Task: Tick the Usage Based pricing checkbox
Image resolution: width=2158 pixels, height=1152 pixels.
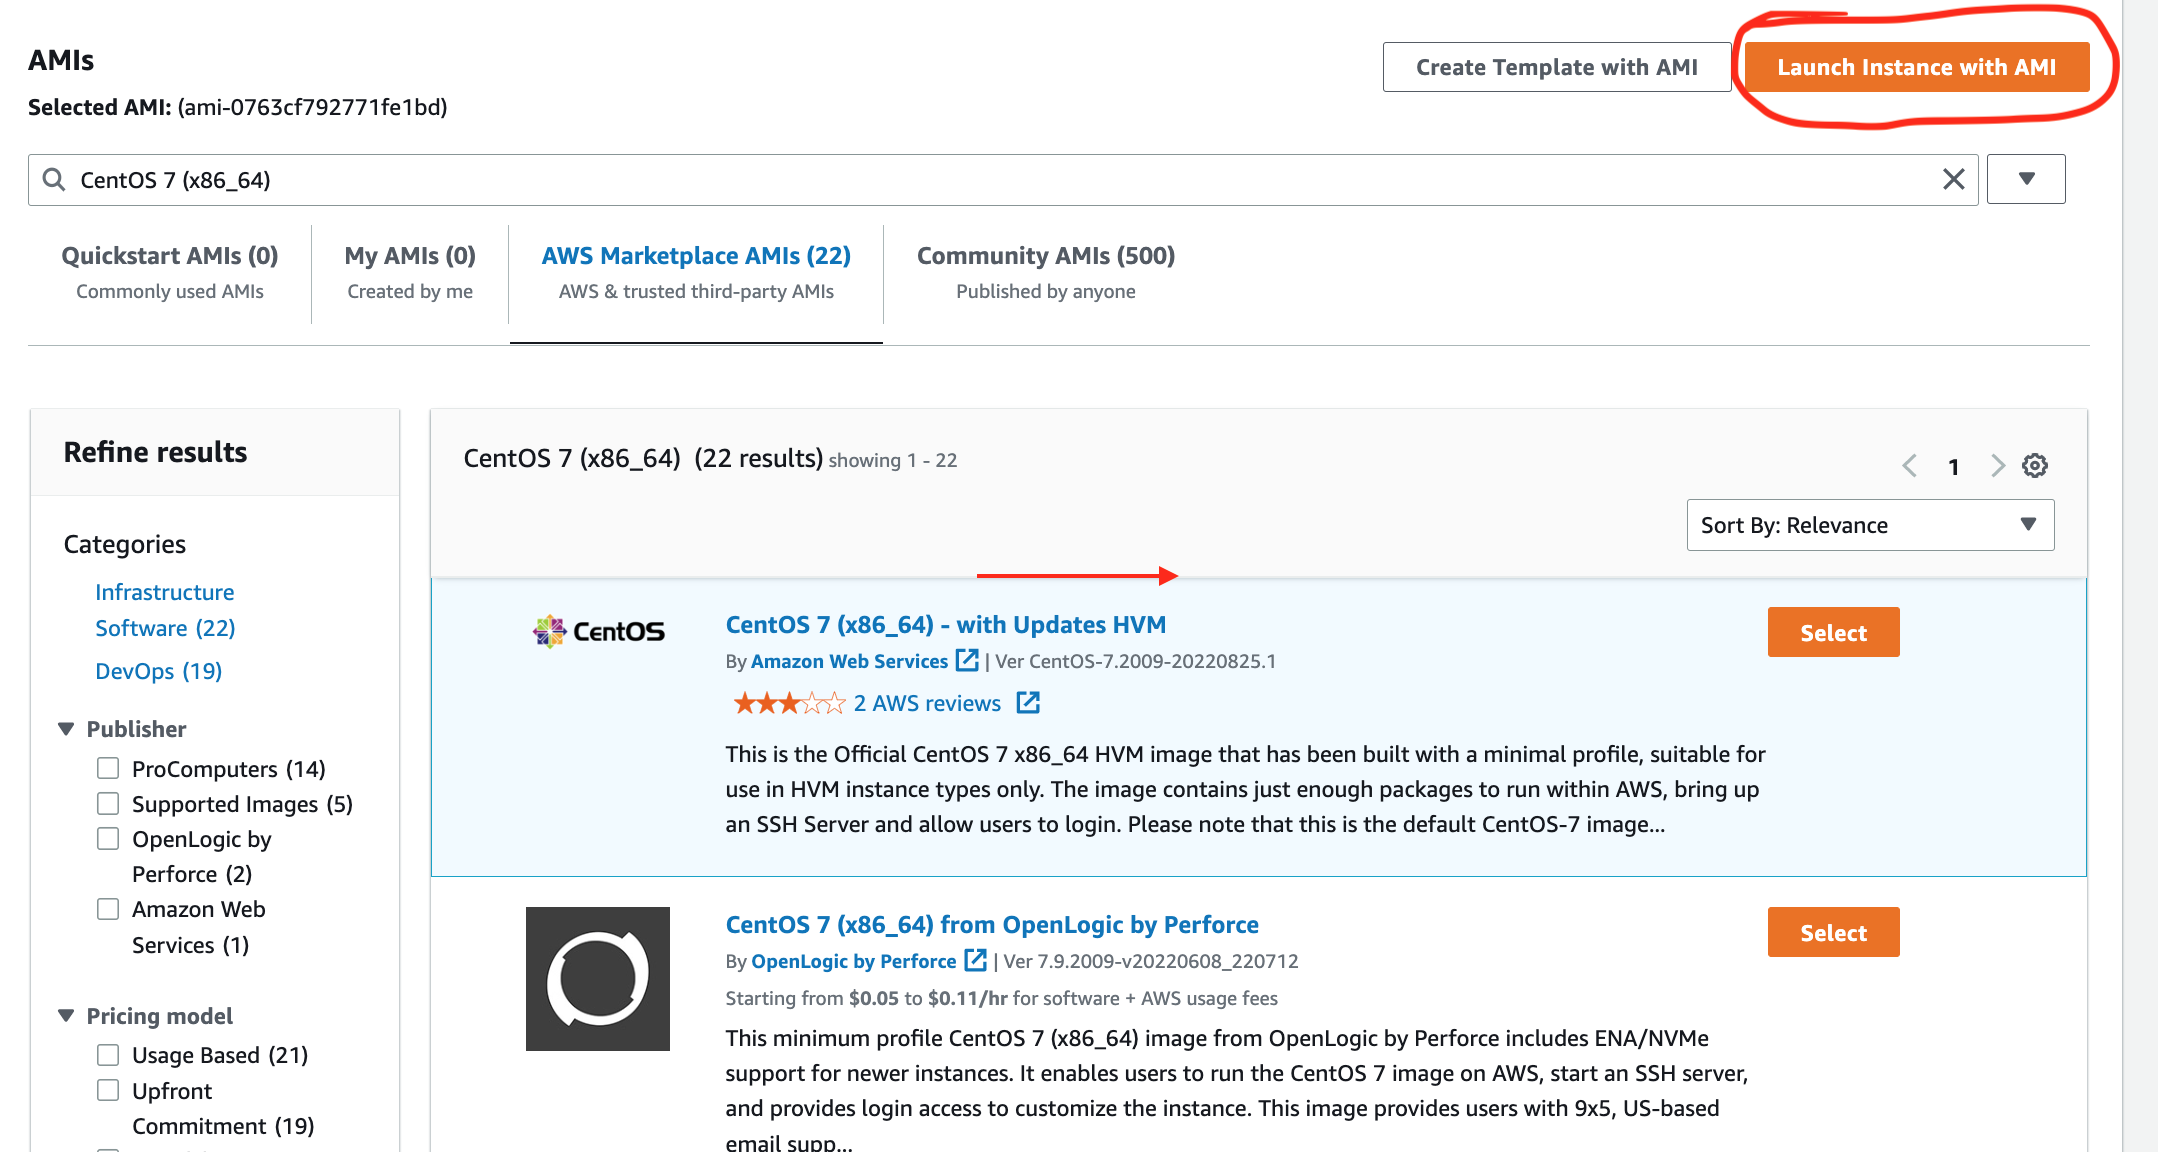Action: click(108, 1055)
